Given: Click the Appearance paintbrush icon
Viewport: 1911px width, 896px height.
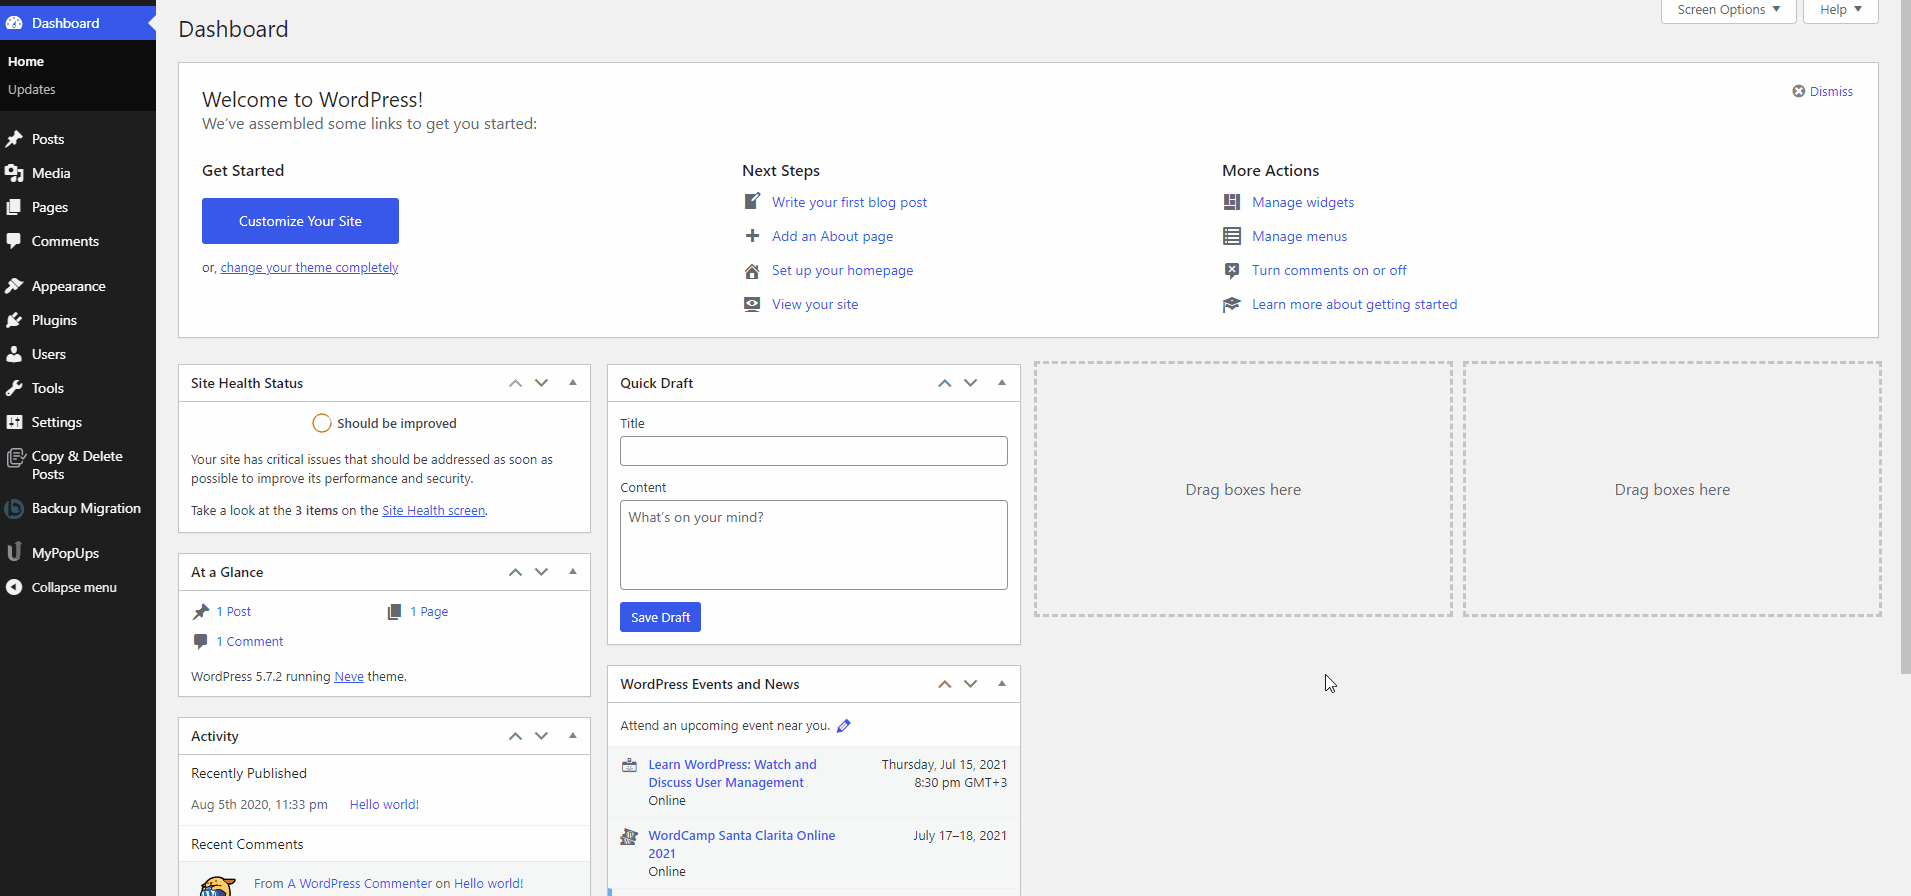Looking at the screenshot, I should 14,286.
